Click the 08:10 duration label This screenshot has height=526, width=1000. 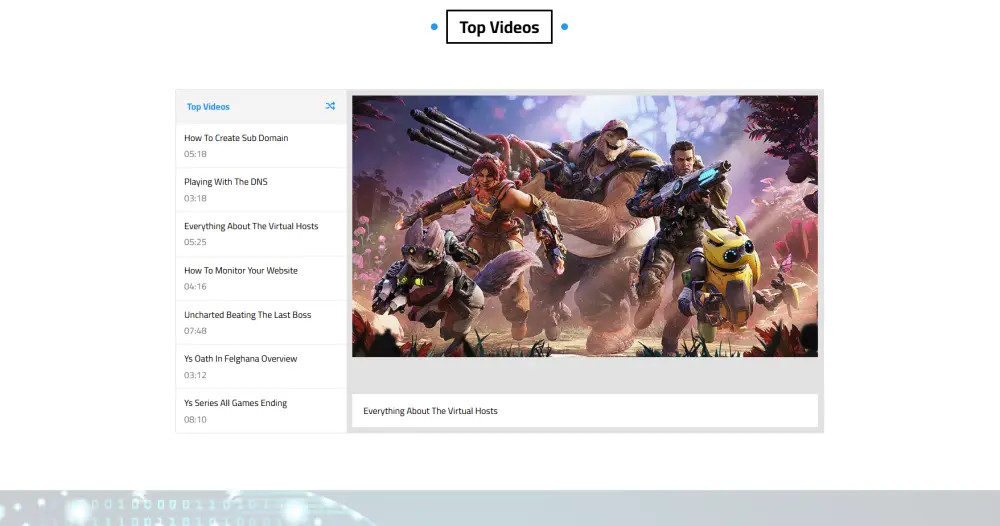(195, 420)
